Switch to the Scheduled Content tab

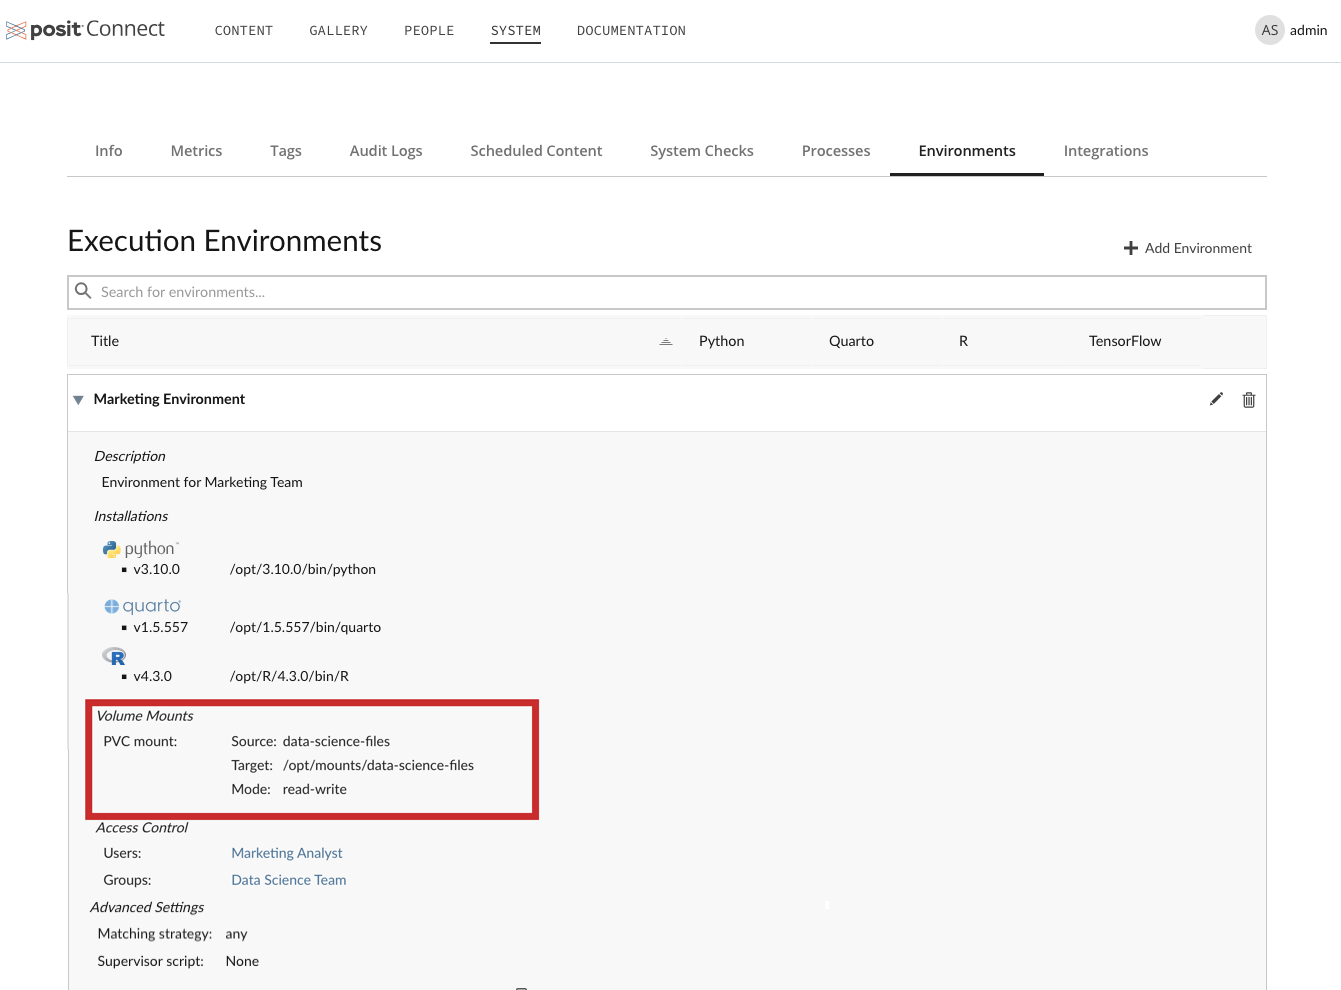pyautogui.click(x=536, y=151)
